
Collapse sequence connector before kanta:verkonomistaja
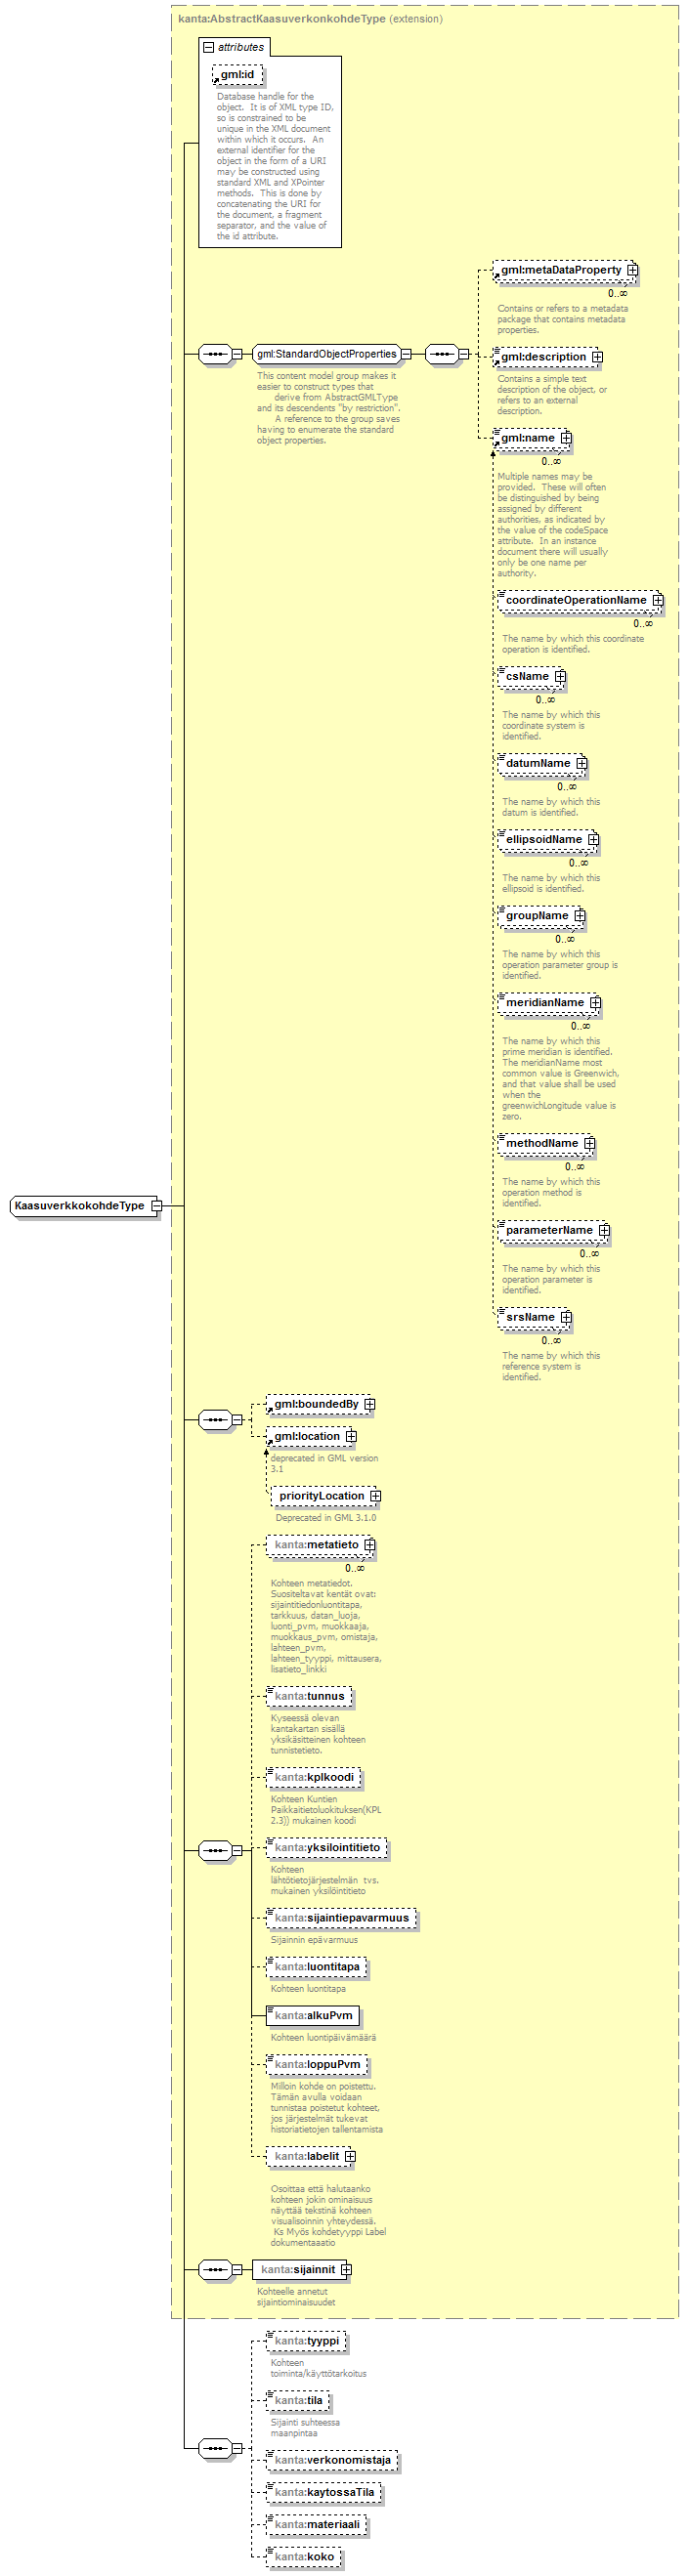pos(237,2449)
